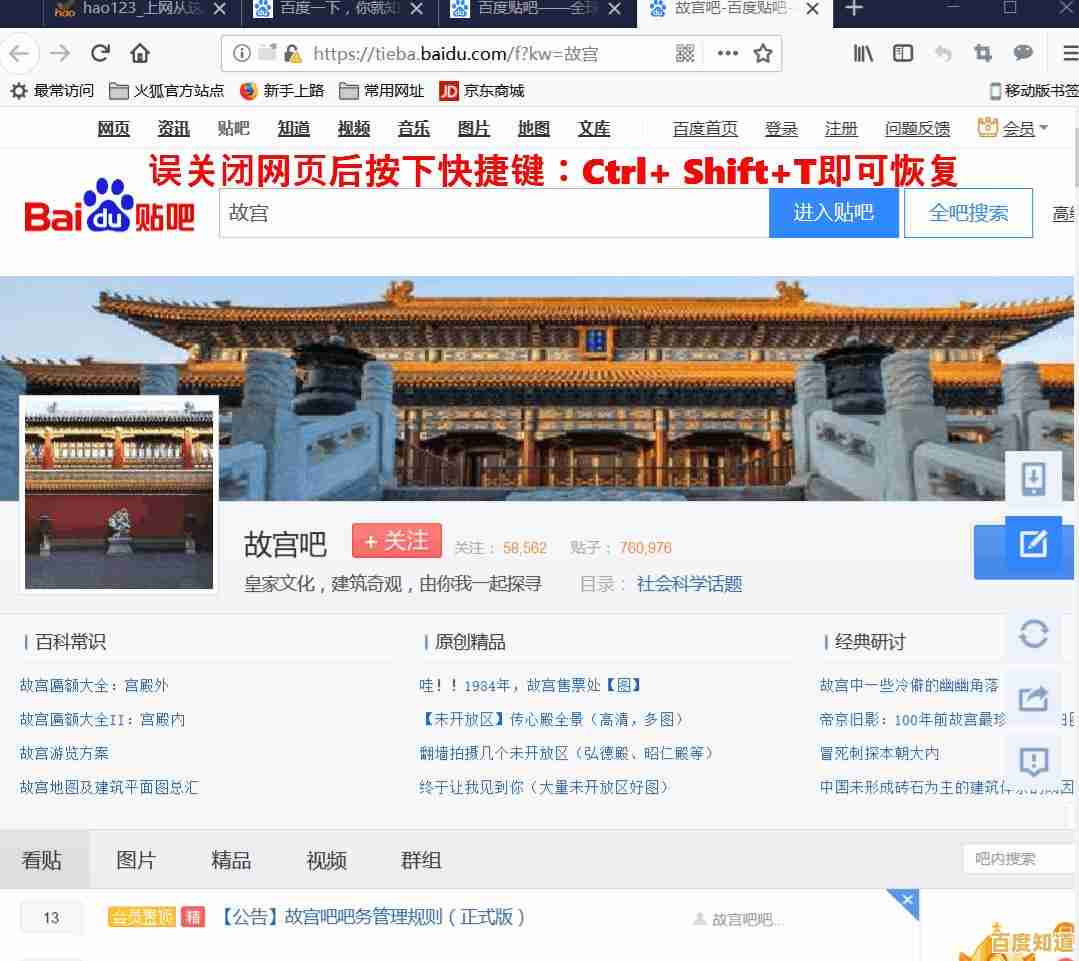The width and height of the screenshot is (1079, 961).
Task: Toggle the browser sidebar view icon
Action: click(902, 53)
